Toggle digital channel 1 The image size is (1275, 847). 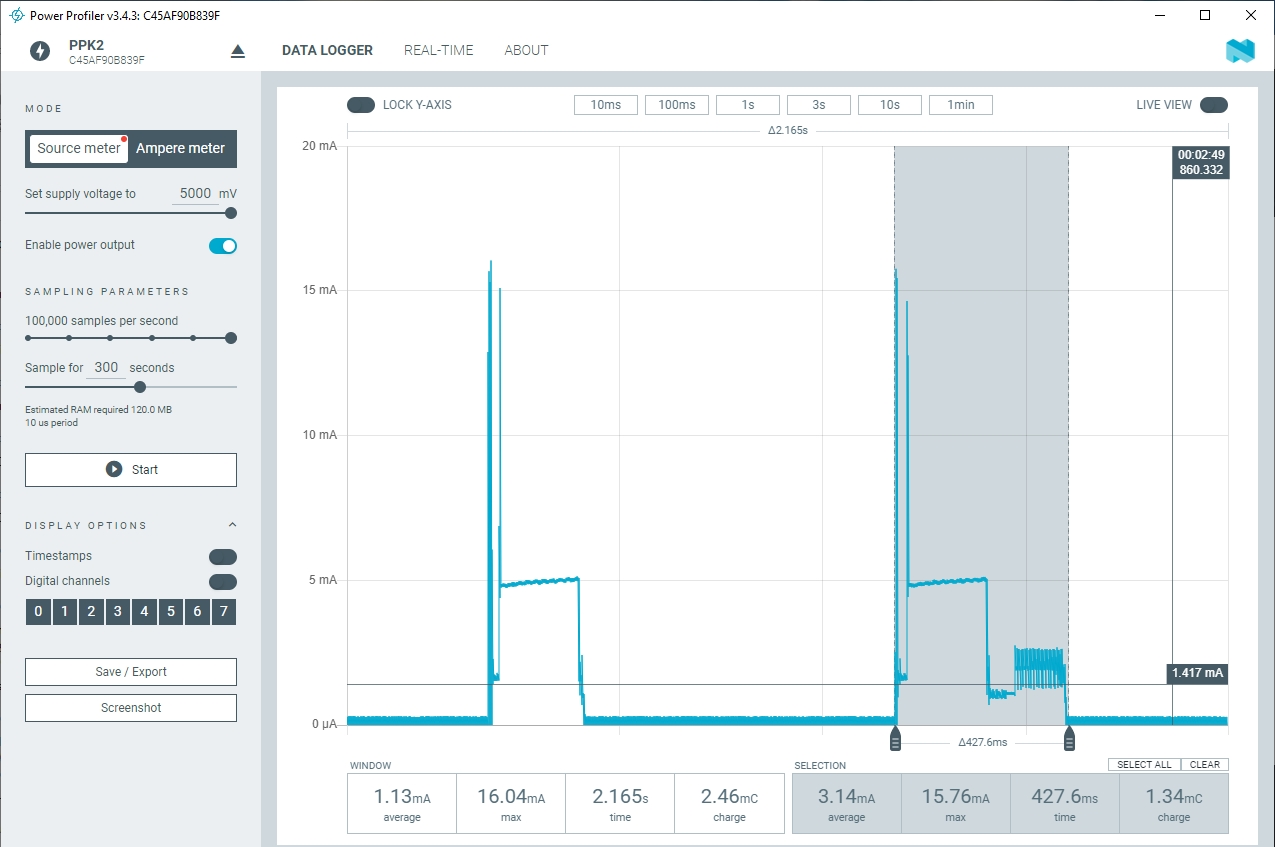(x=64, y=612)
